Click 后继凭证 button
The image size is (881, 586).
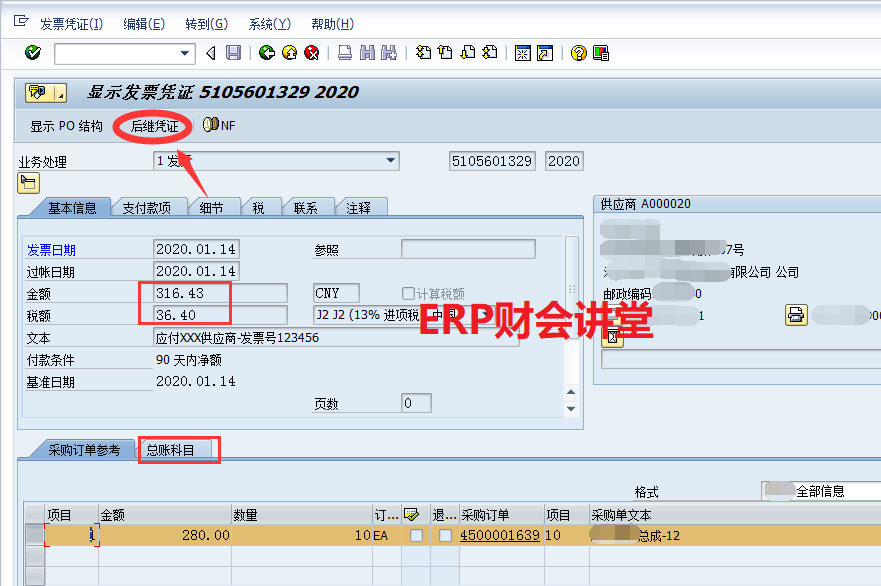click(x=155, y=126)
